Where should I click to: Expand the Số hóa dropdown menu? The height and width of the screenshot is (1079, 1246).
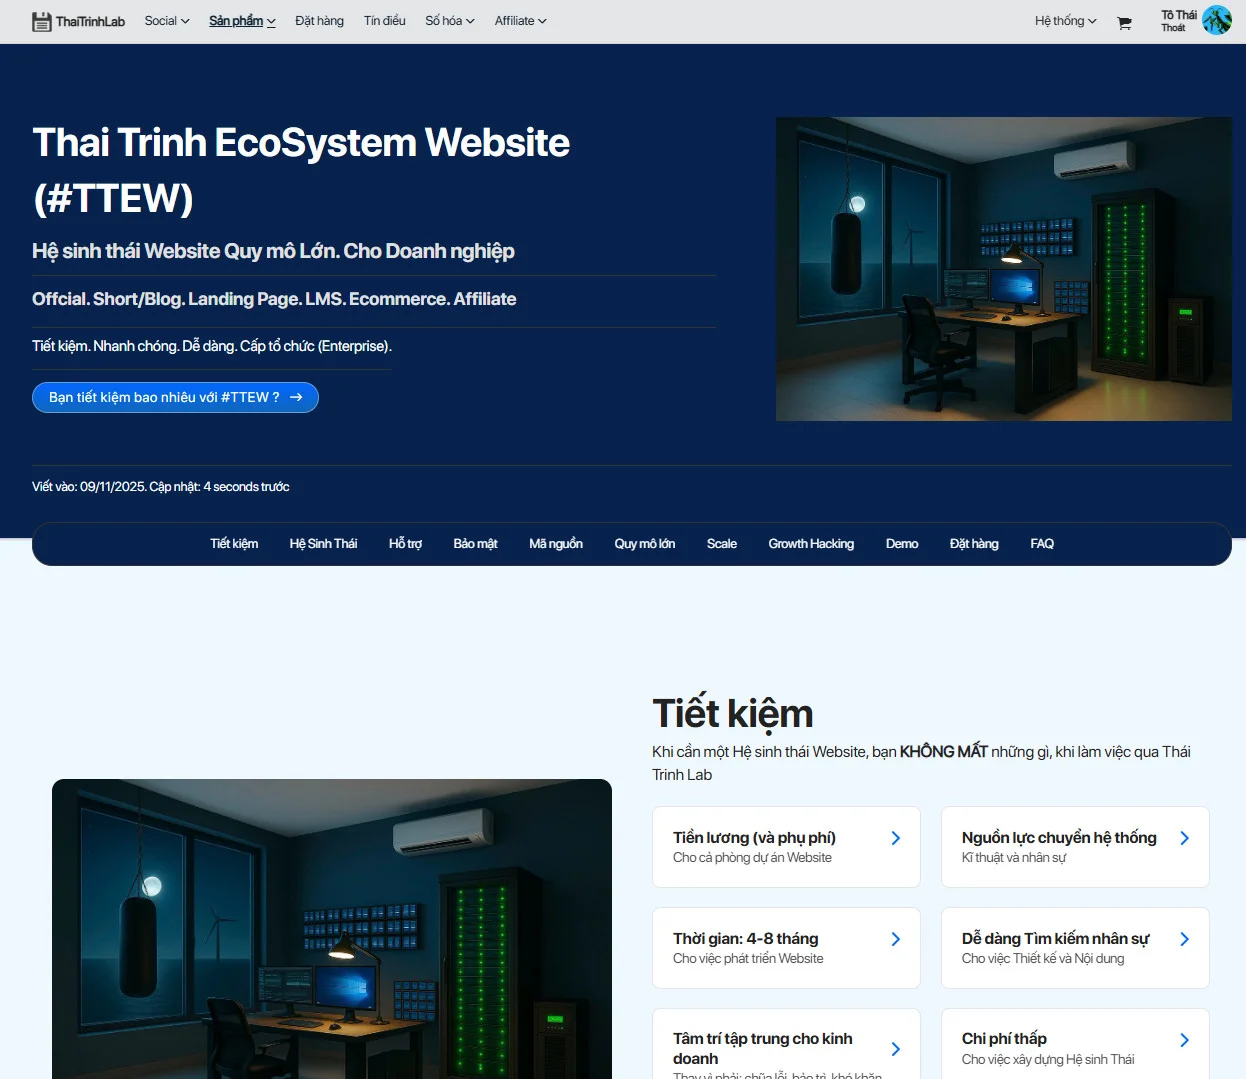point(450,21)
